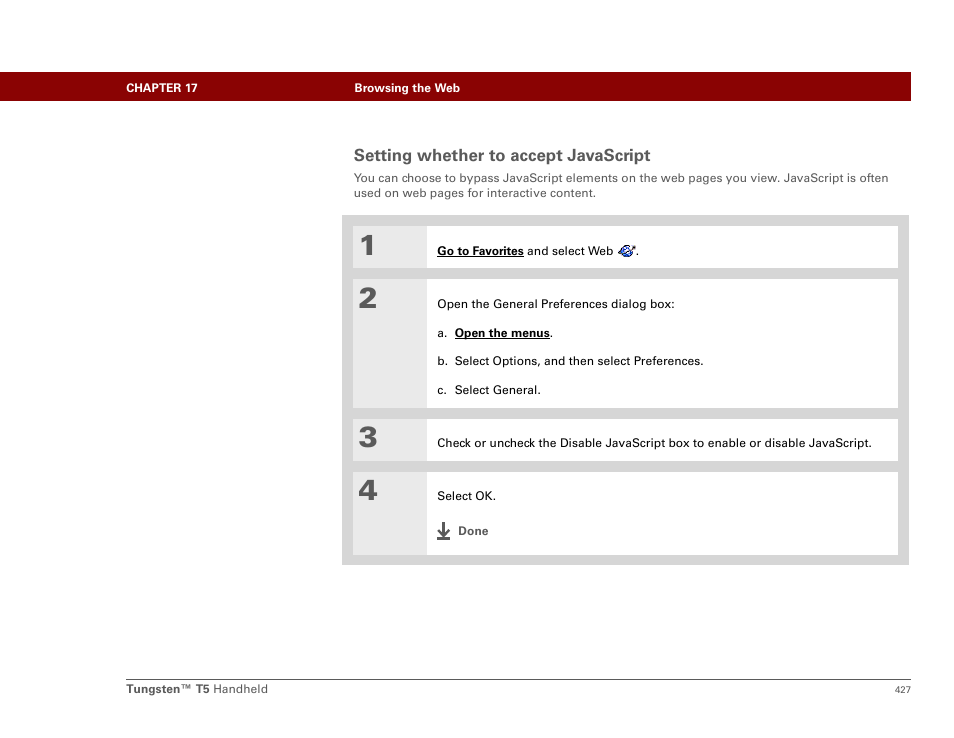This screenshot has height=738, width=954.
Task: Click the Web globe icon in step 1
Action: pyautogui.click(x=626, y=251)
